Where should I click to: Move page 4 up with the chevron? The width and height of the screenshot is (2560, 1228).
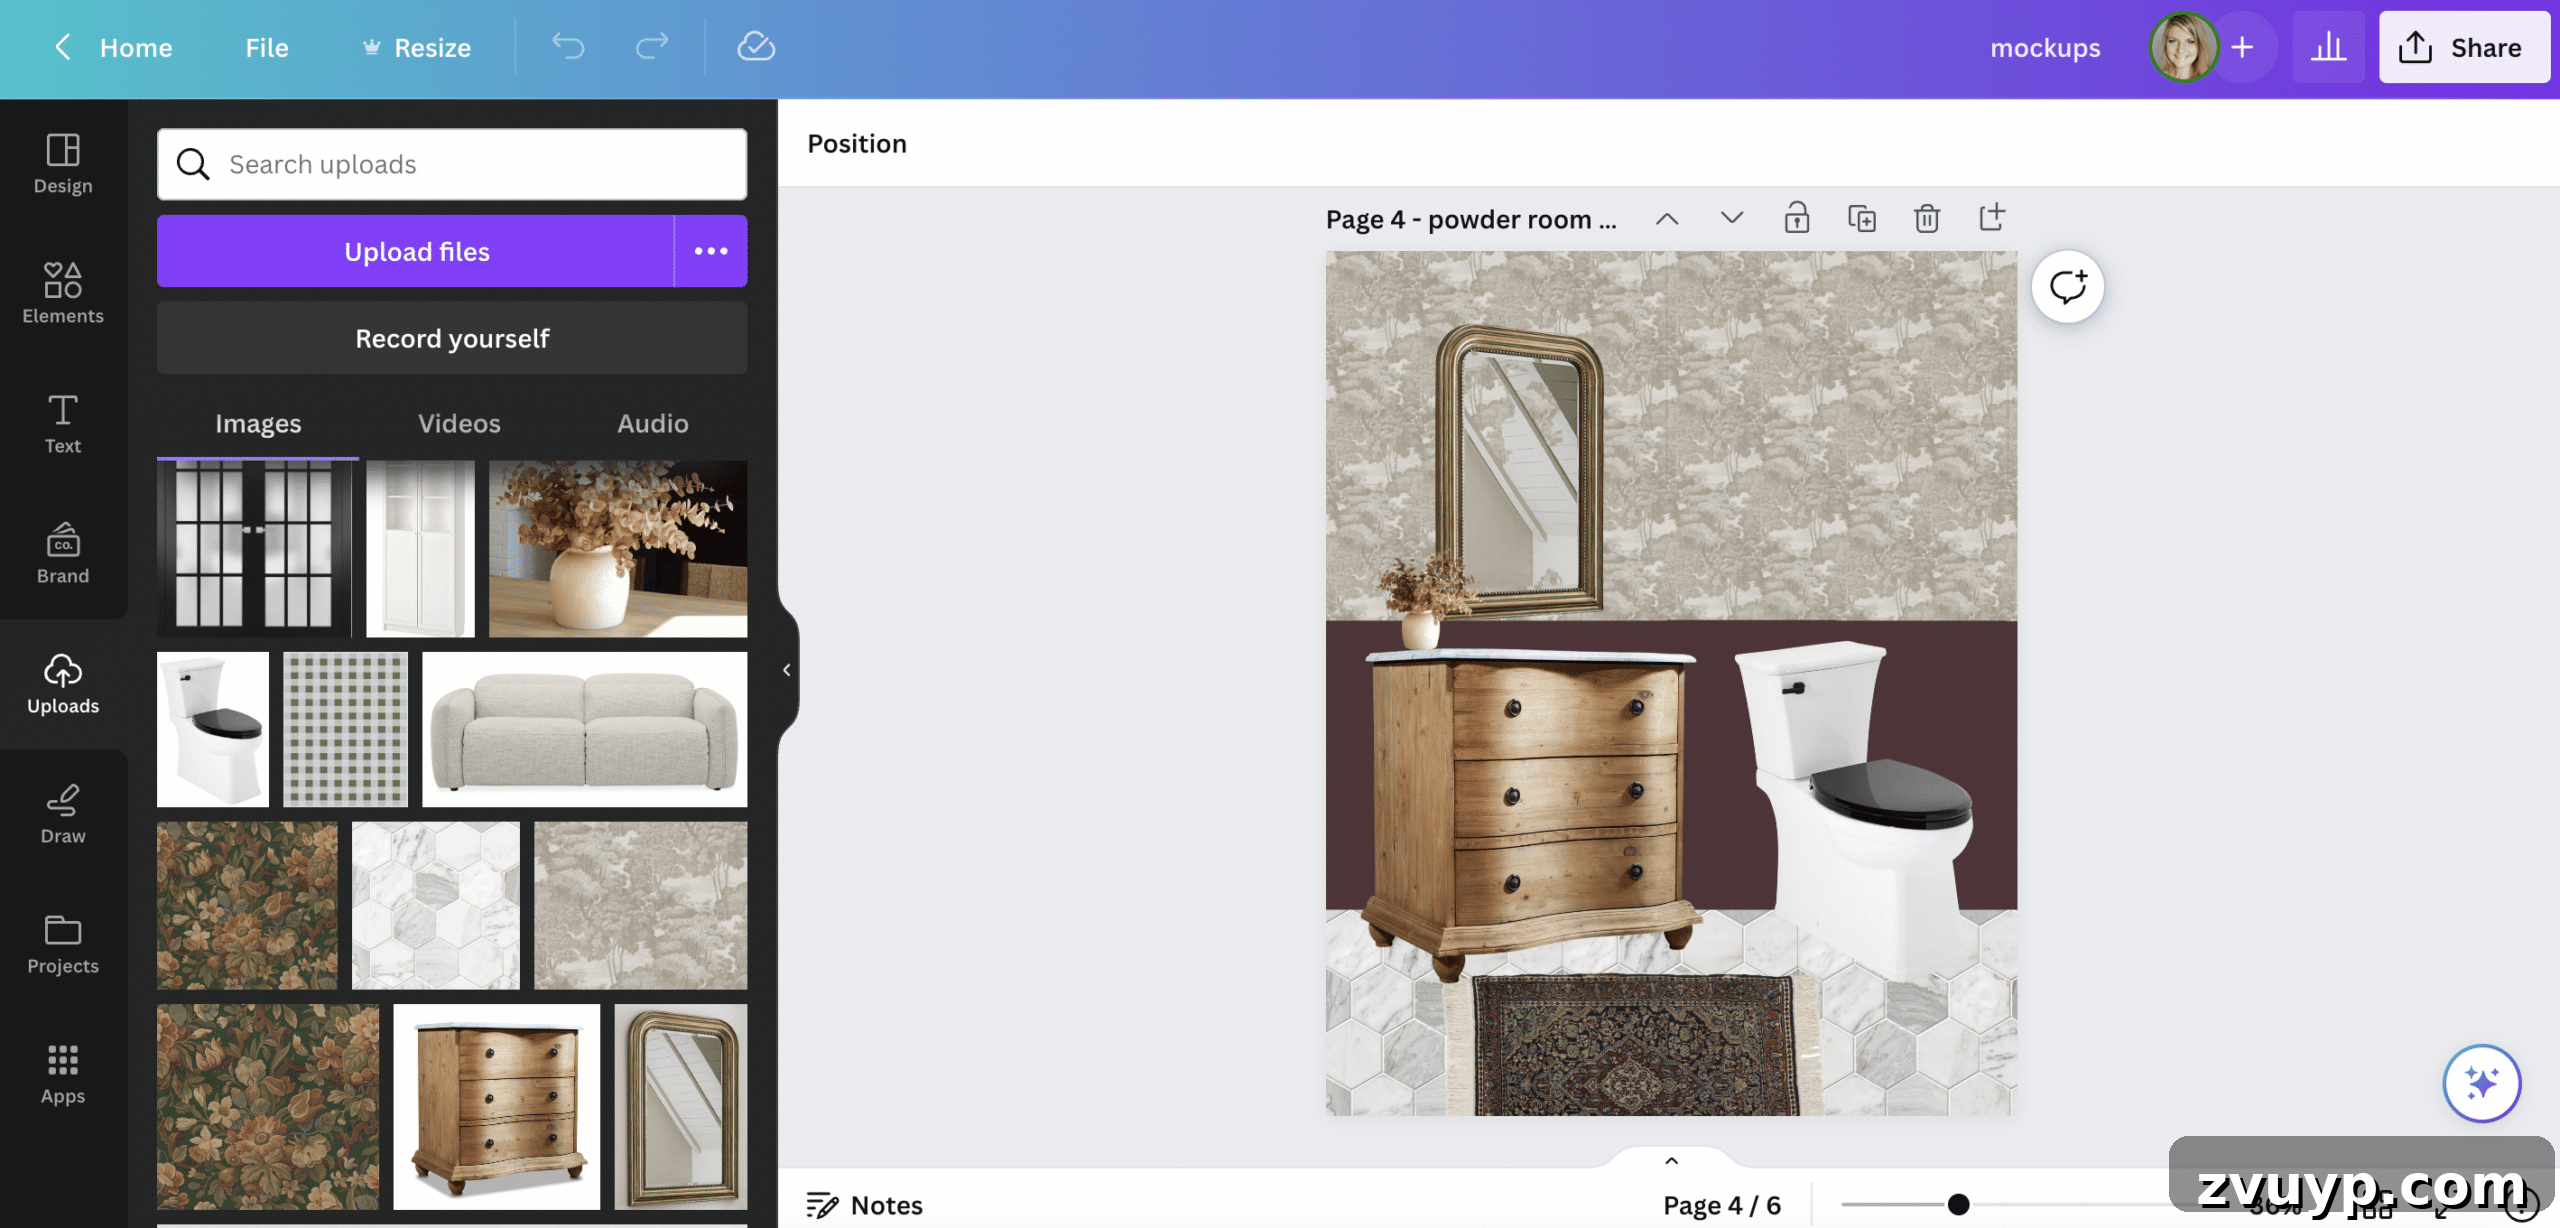1667,218
